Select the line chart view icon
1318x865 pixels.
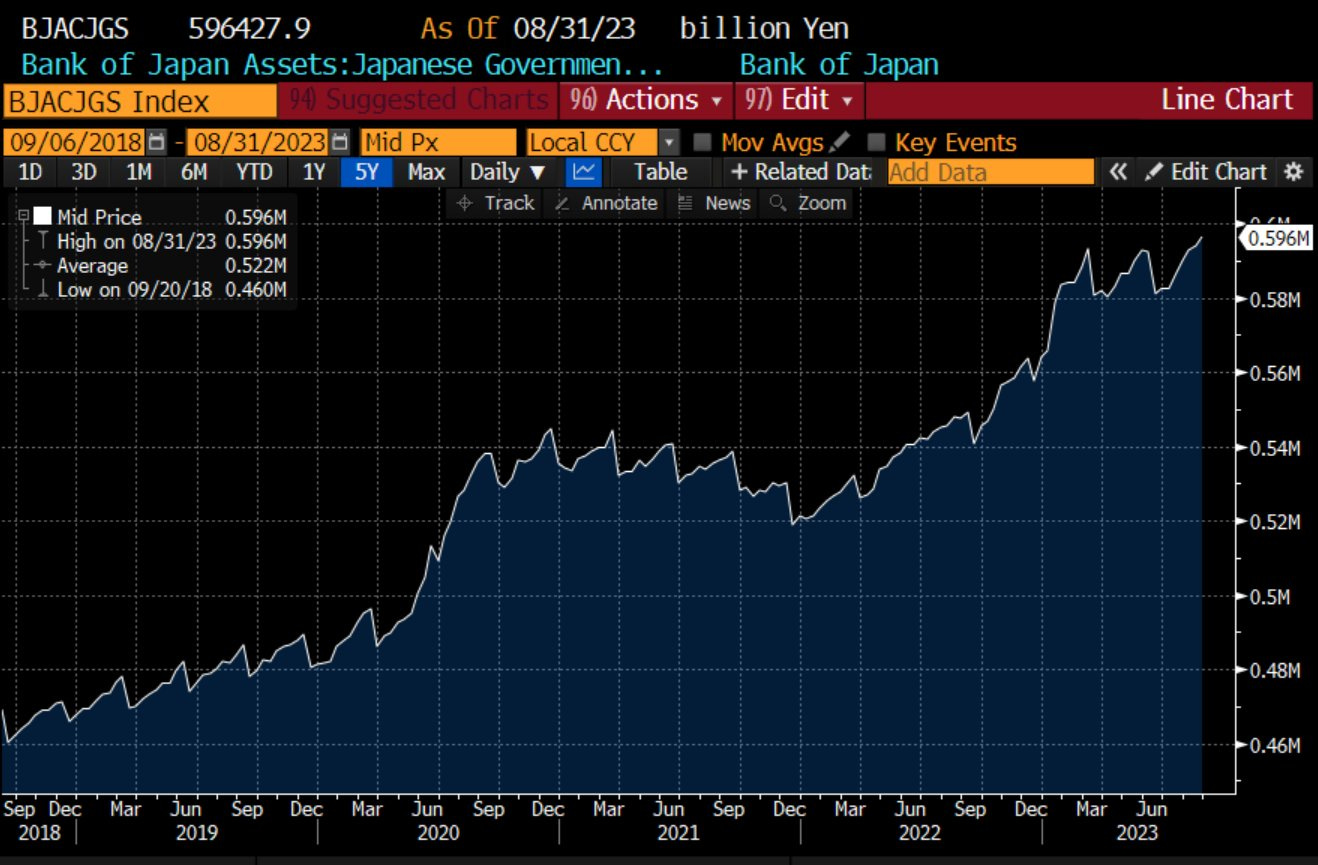pos(584,172)
